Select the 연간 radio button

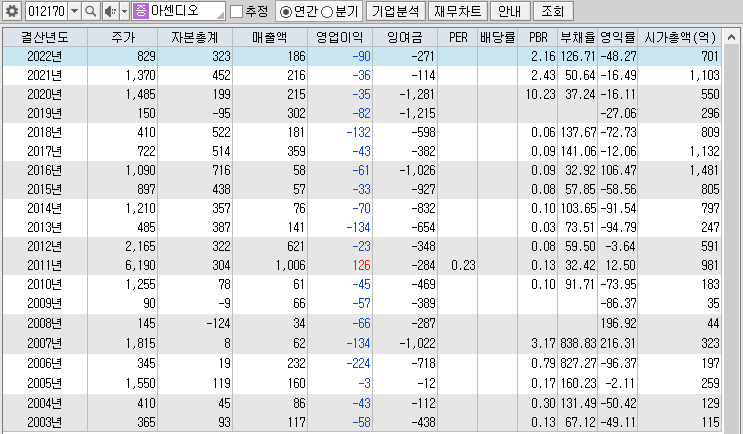(x=285, y=11)
